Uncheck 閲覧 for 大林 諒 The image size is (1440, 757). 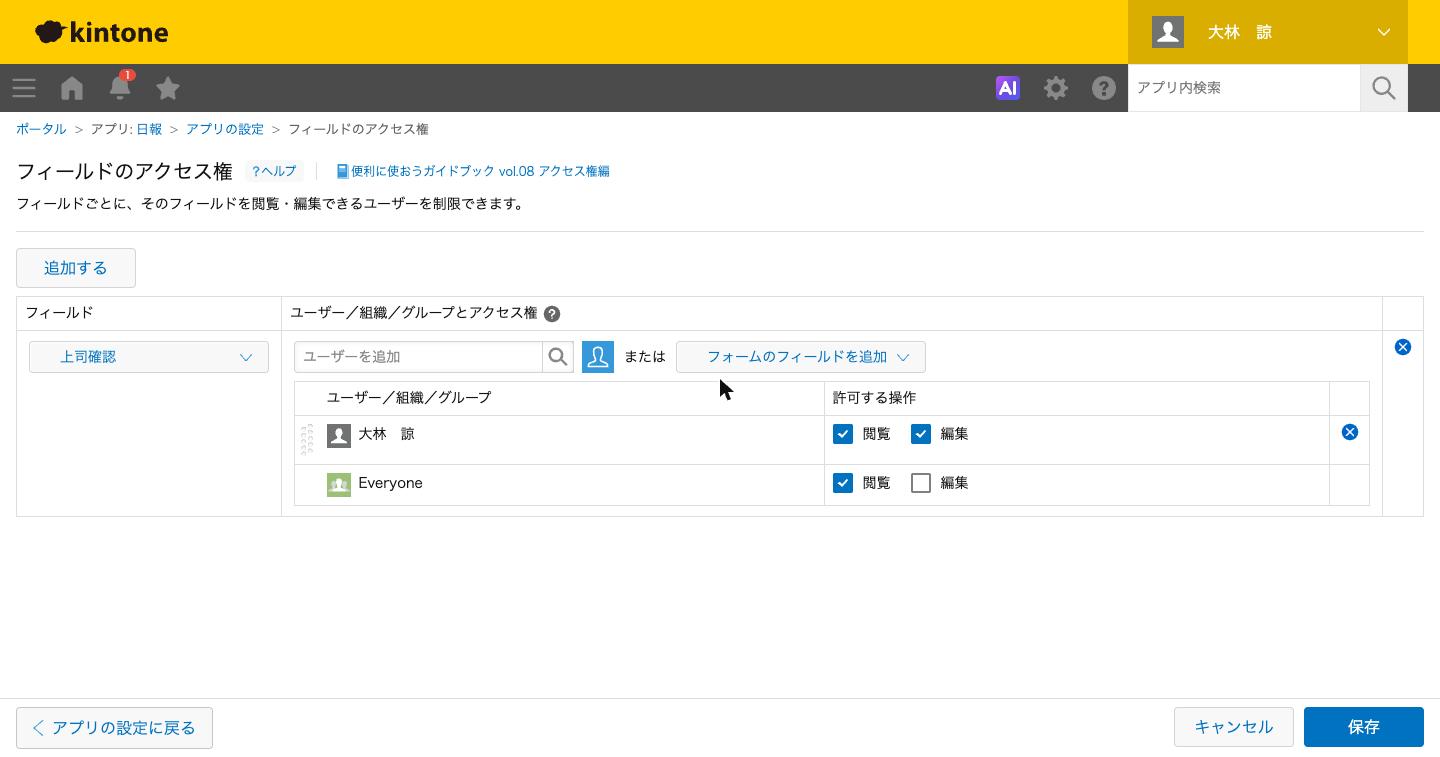coord(843,434)
